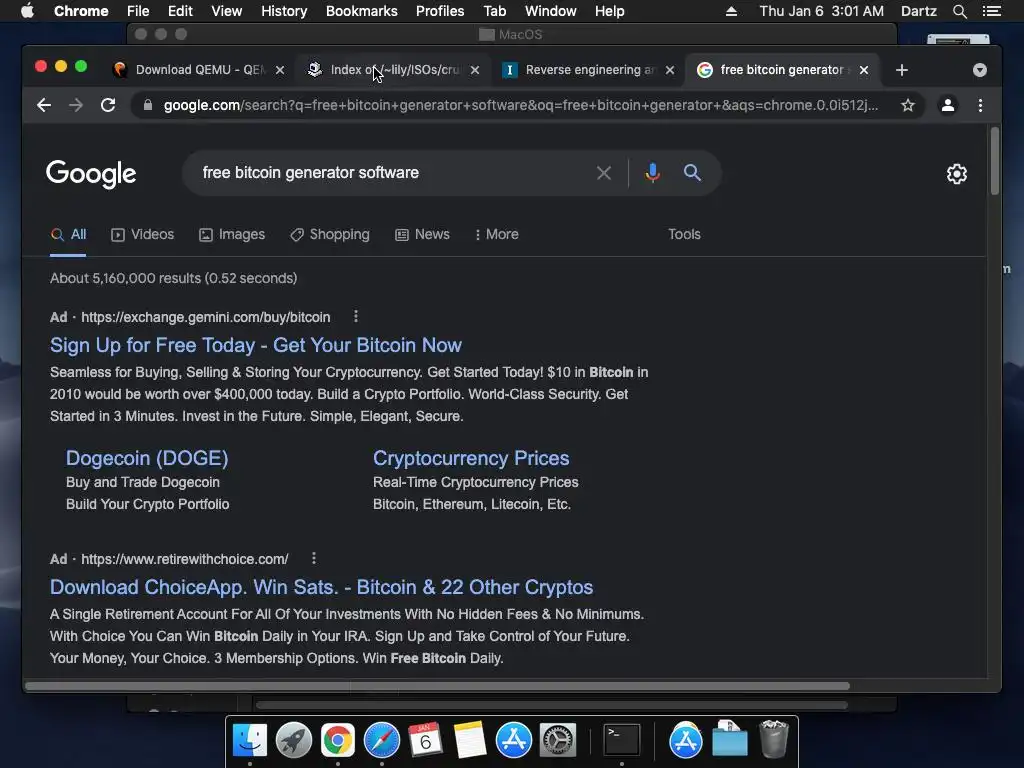This screenshot has width=1024, height=768.
Task: Open the Bookmarks menu
Action: point(362,11)
